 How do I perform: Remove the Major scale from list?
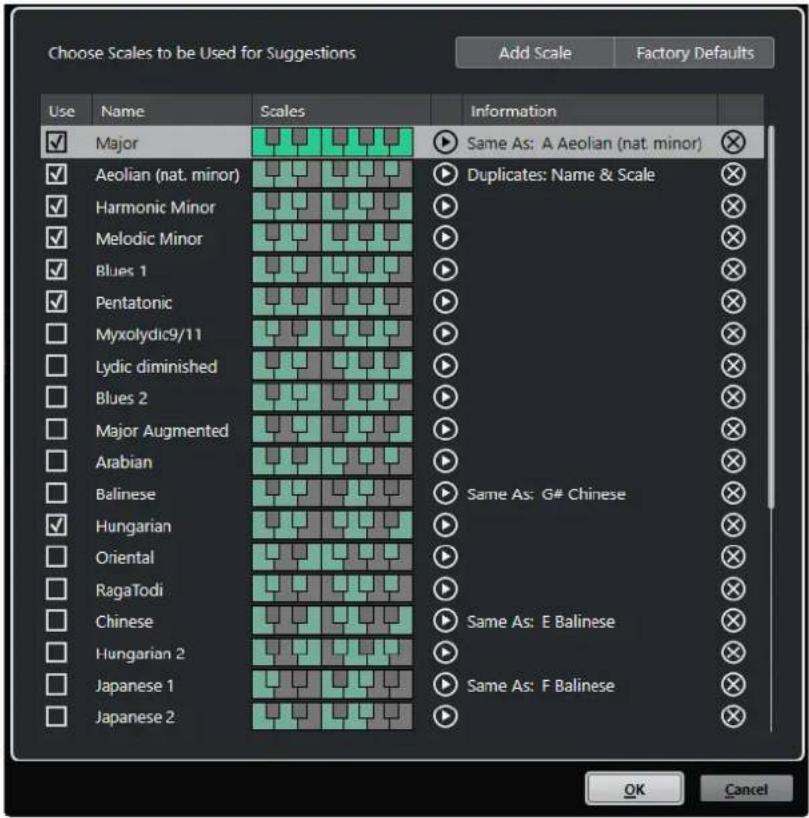733,142
